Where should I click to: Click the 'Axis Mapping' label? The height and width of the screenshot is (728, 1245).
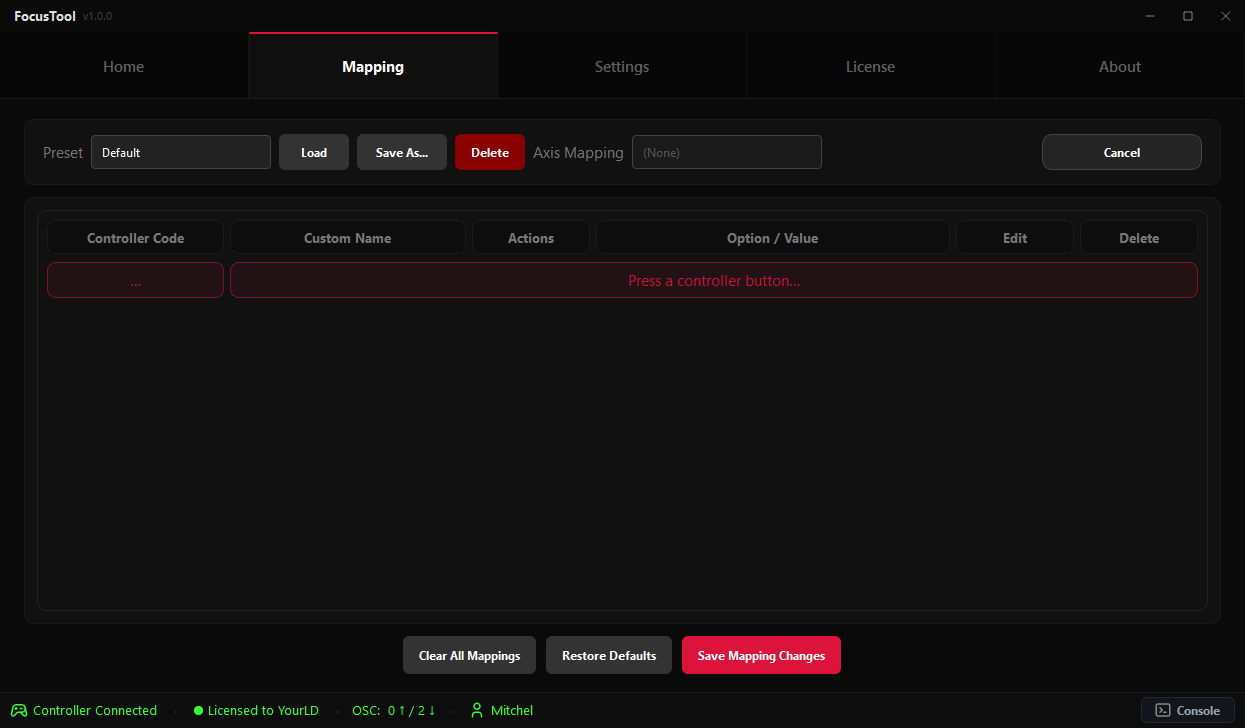click(x=578, y=153)
